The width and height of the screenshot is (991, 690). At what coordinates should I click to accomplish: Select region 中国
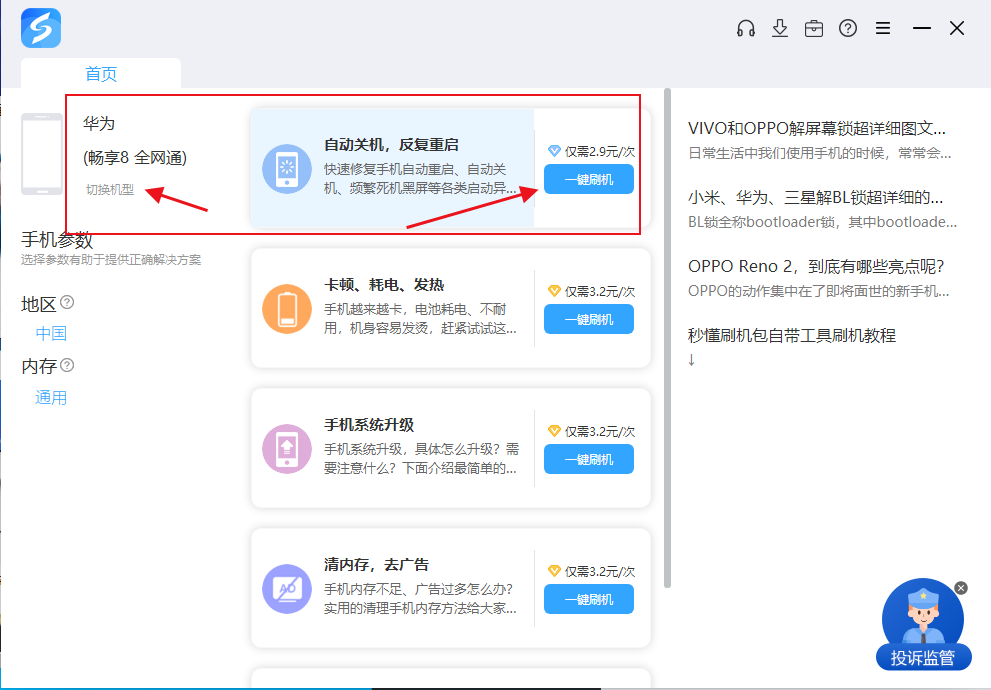pos(51,333)
